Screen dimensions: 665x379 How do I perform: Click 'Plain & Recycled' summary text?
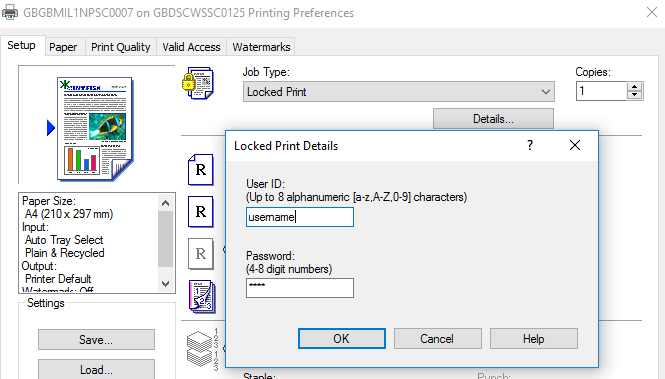click(x=65, y=253)
